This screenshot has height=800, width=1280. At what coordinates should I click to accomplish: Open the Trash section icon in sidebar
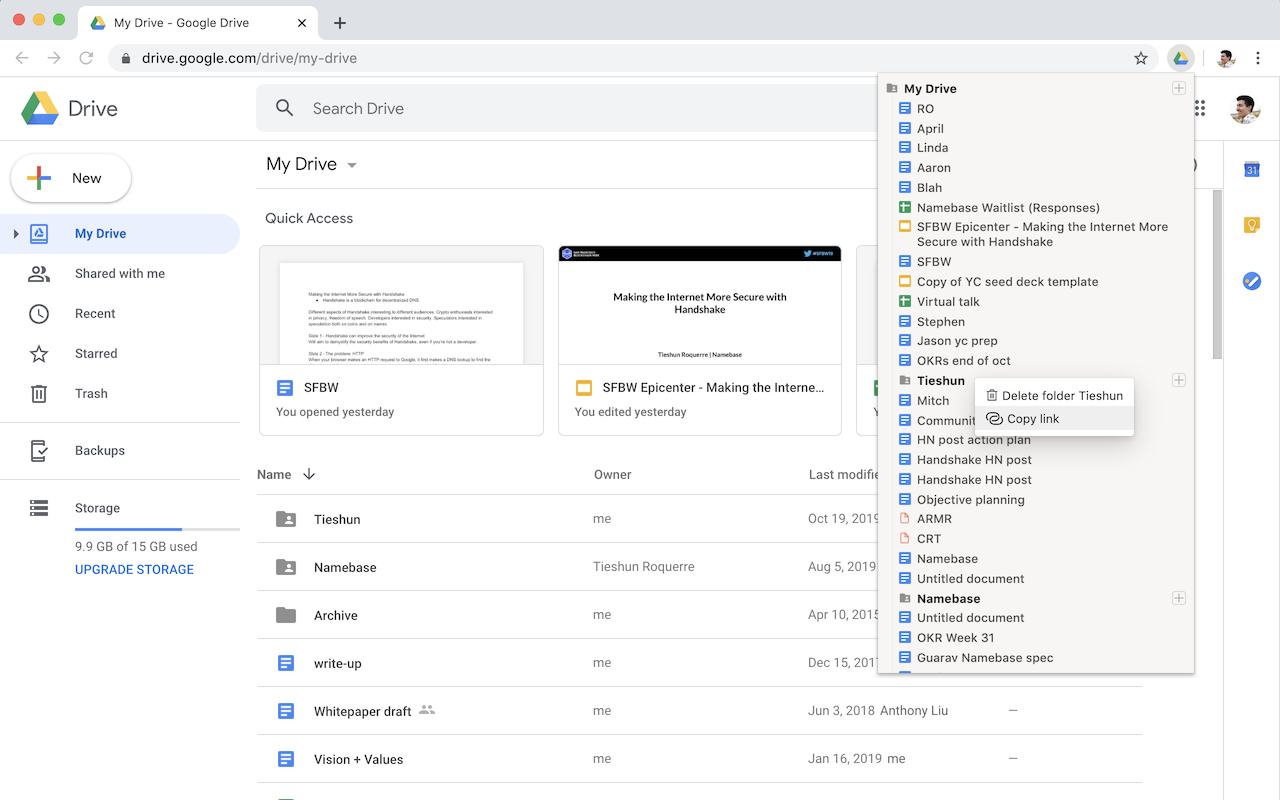38,393
